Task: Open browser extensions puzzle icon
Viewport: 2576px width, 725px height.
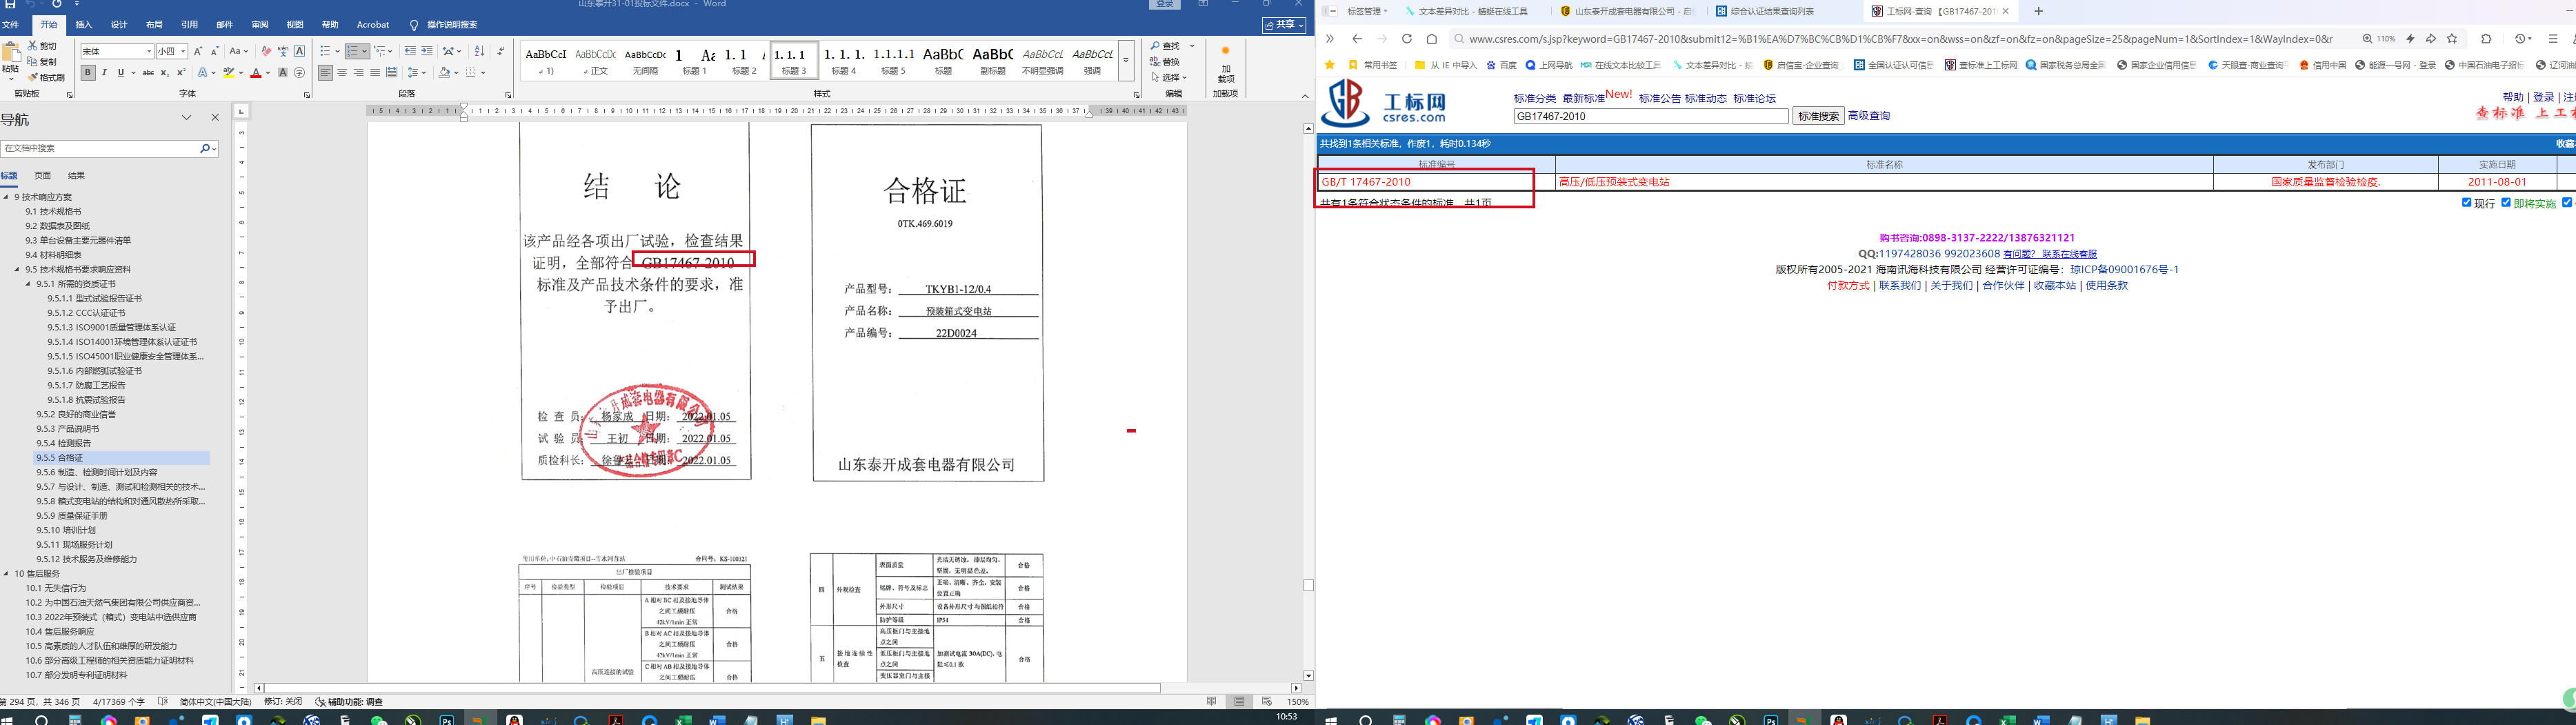Action: pos(2486,39)
